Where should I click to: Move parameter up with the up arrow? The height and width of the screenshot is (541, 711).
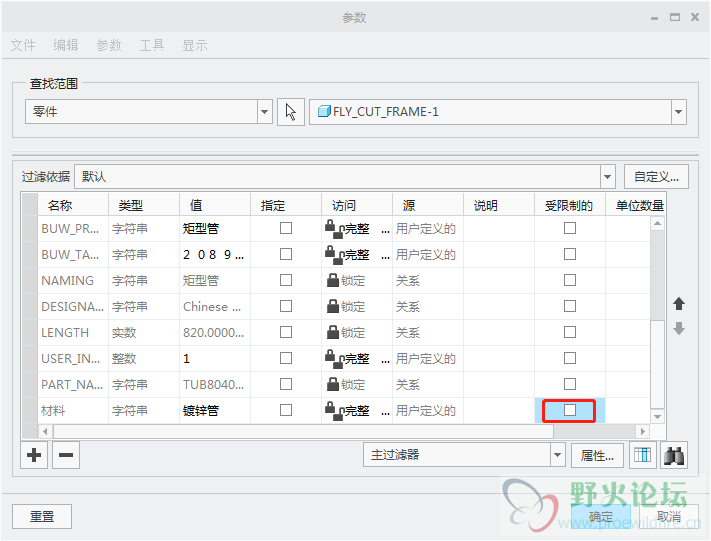[679, 303]
